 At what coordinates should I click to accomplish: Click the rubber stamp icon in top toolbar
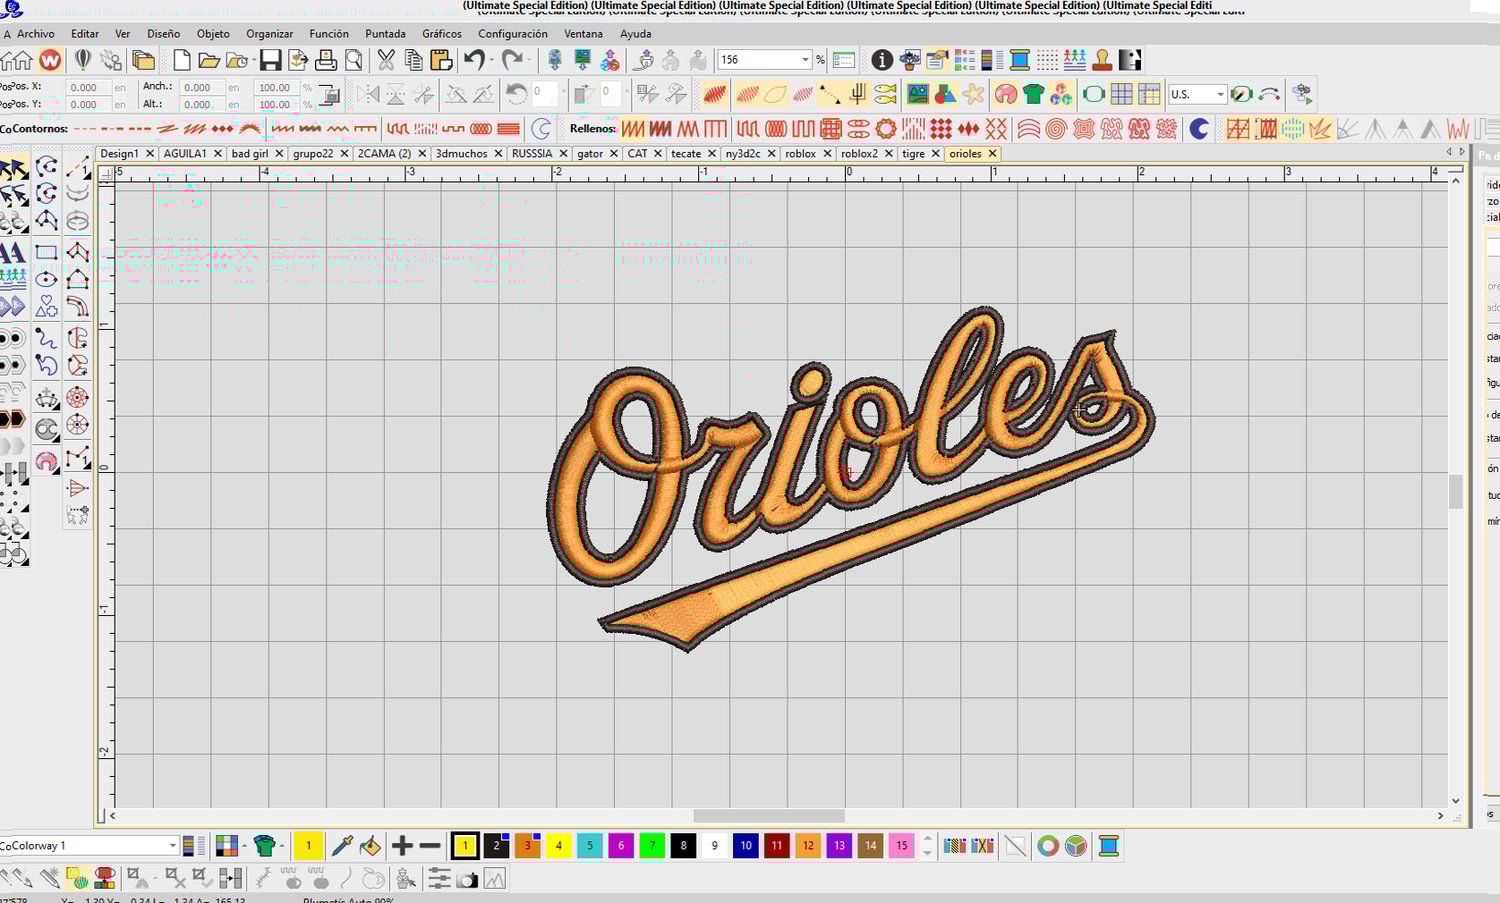point(1102,60)
